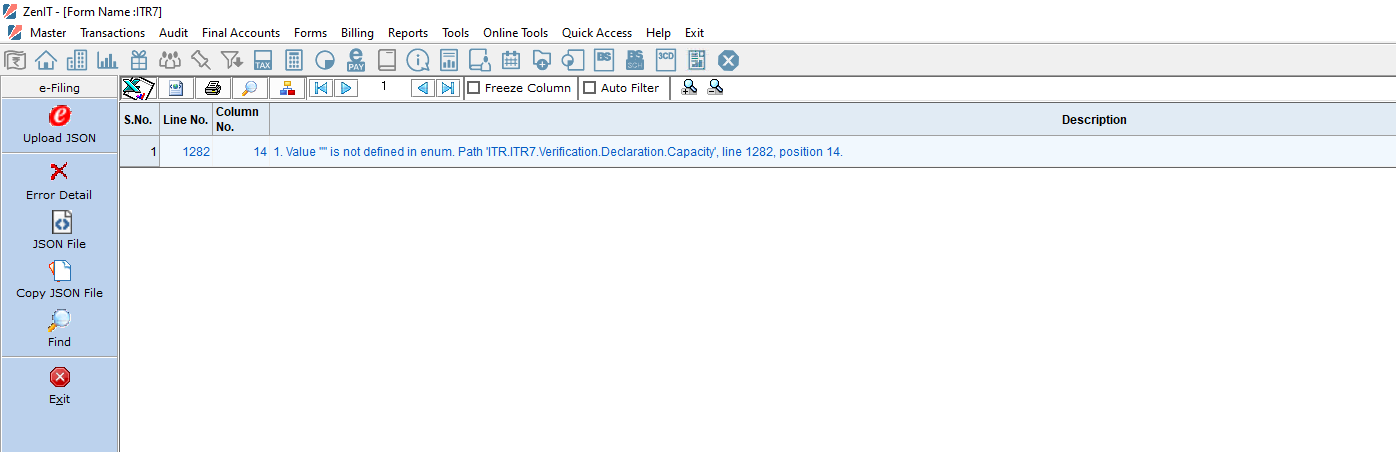This screenshot has height=452, width=1396.
Task: Export grid to Excel icon
Action: (x=138, y=88)
